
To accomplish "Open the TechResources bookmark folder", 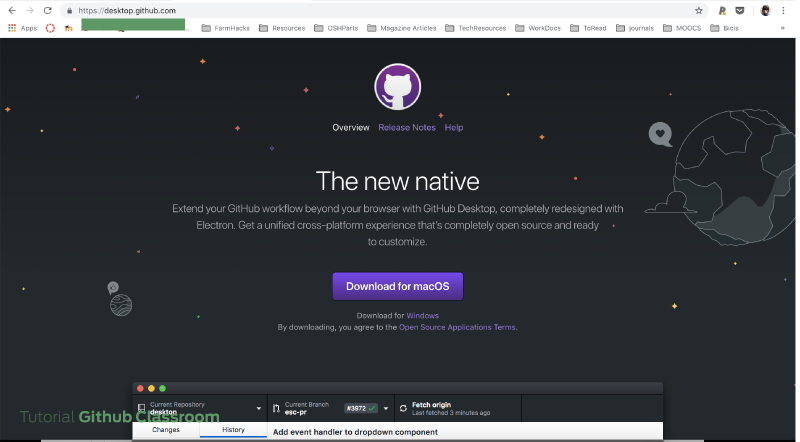I will pyautogui.click(x=476, y=28).
